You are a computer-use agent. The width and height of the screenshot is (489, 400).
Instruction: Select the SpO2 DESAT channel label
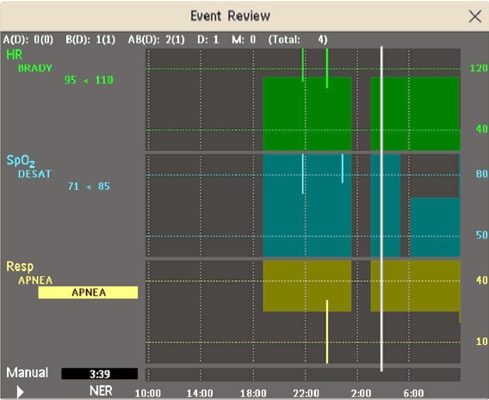[29, 167]
